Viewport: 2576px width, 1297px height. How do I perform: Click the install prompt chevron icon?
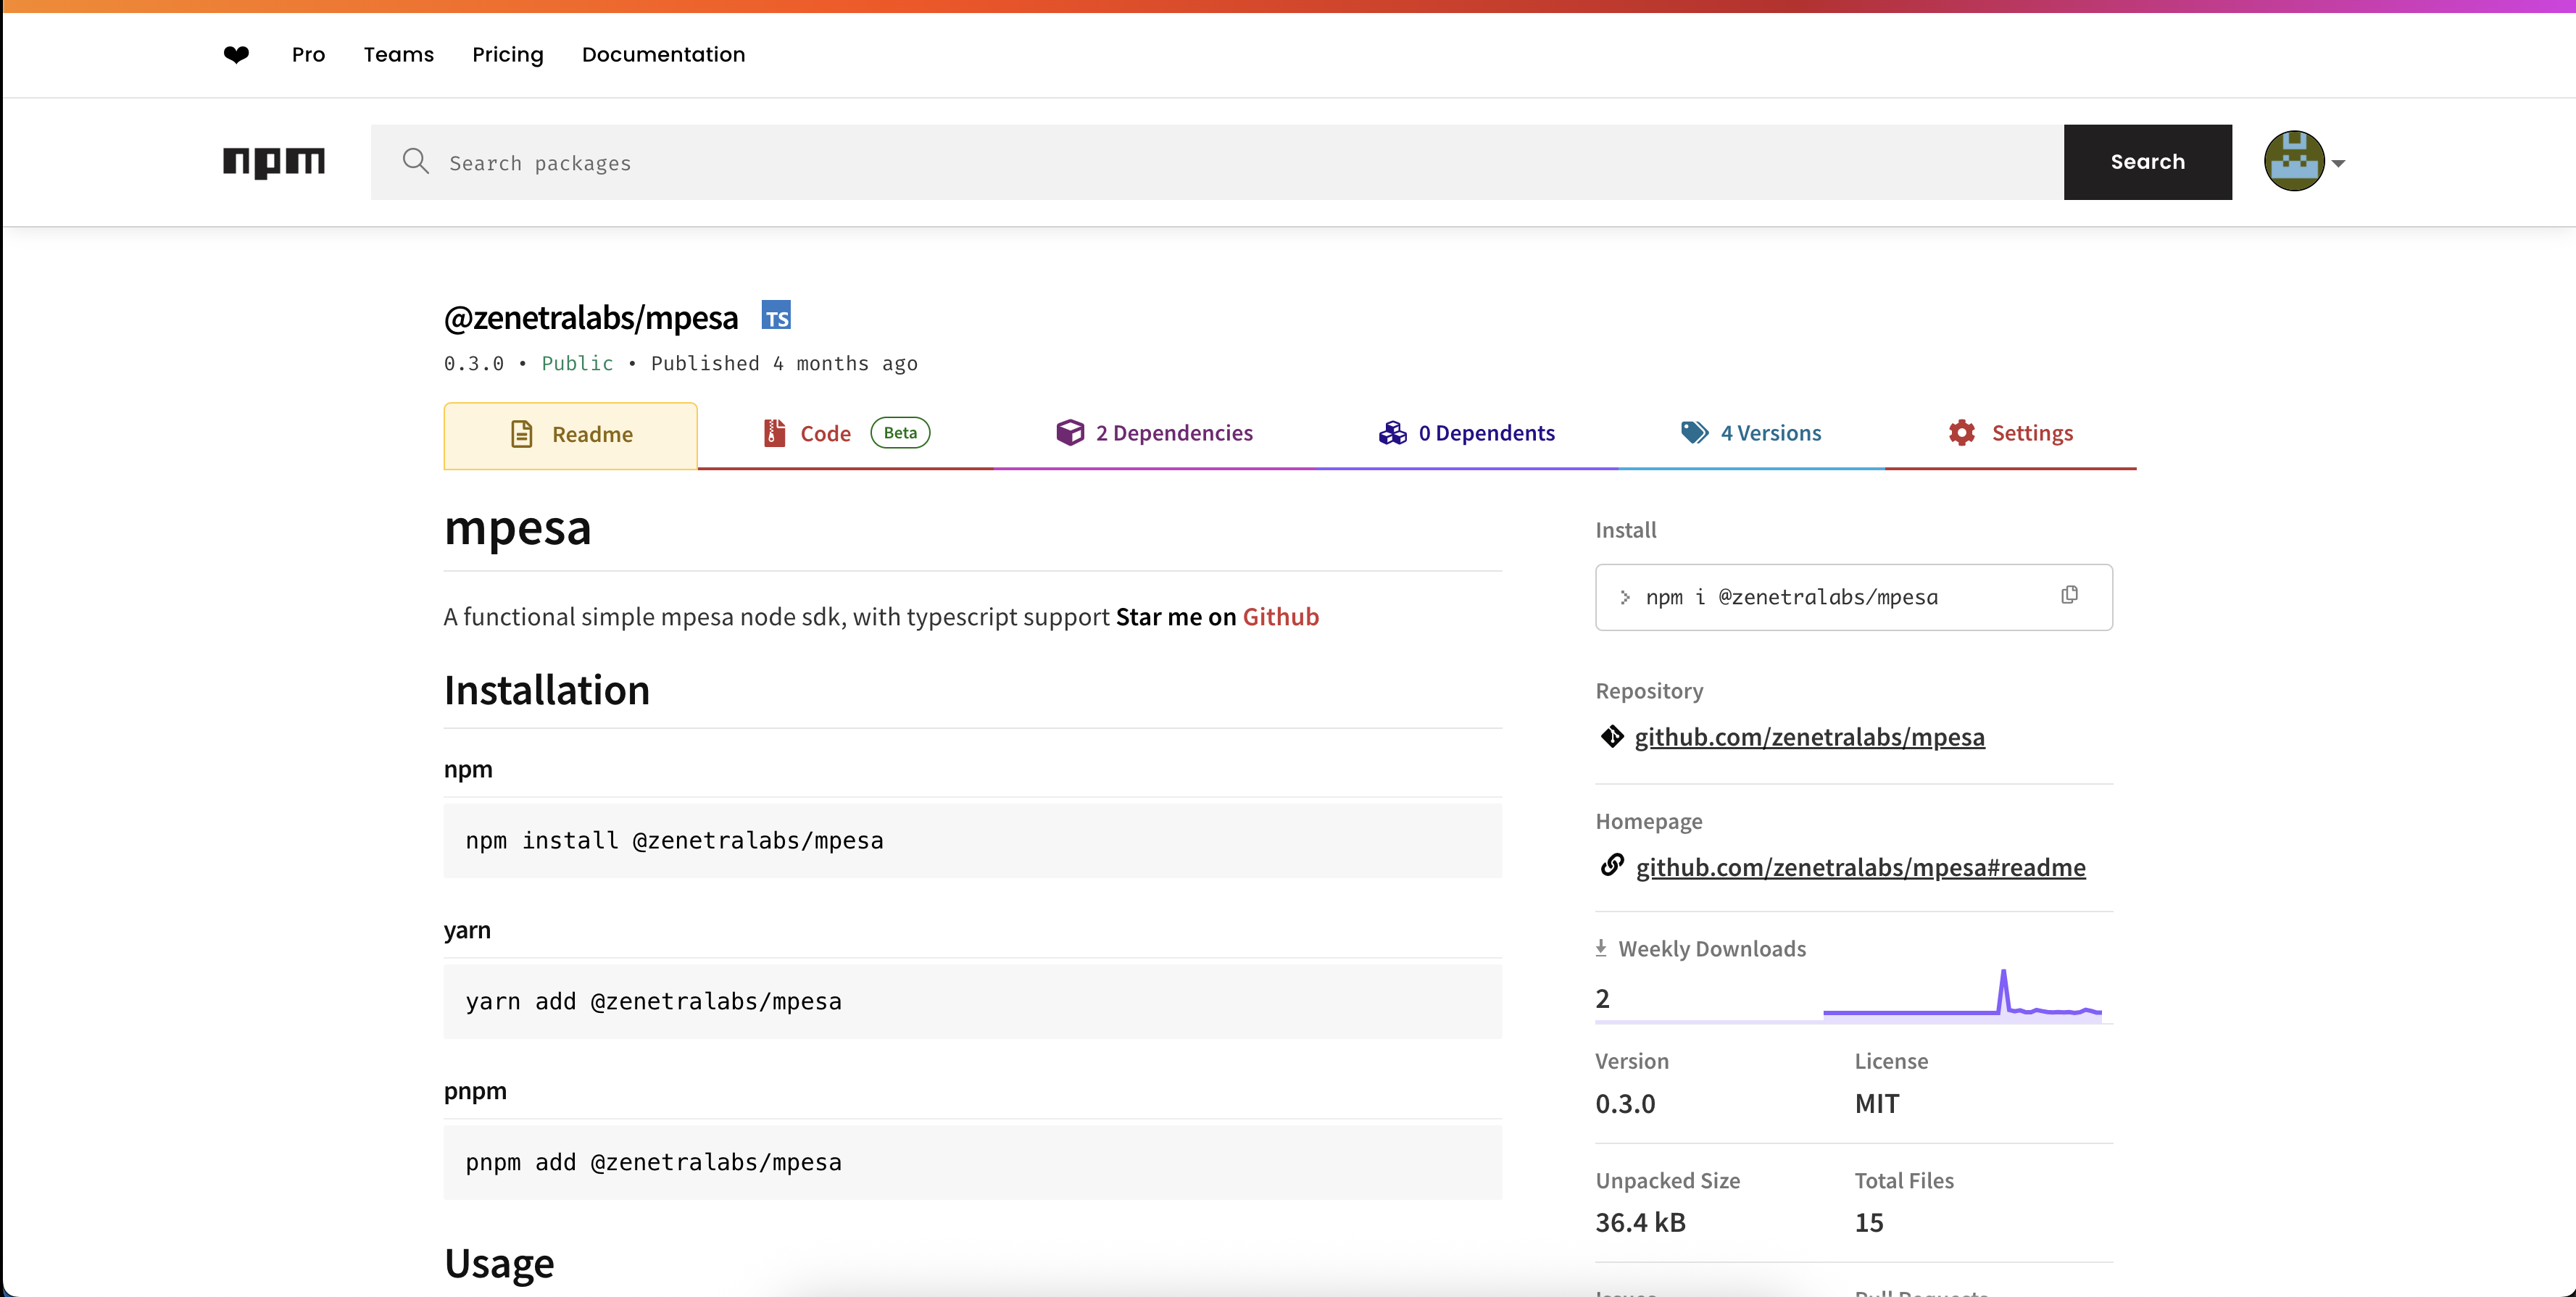(x=1625, y=597)
